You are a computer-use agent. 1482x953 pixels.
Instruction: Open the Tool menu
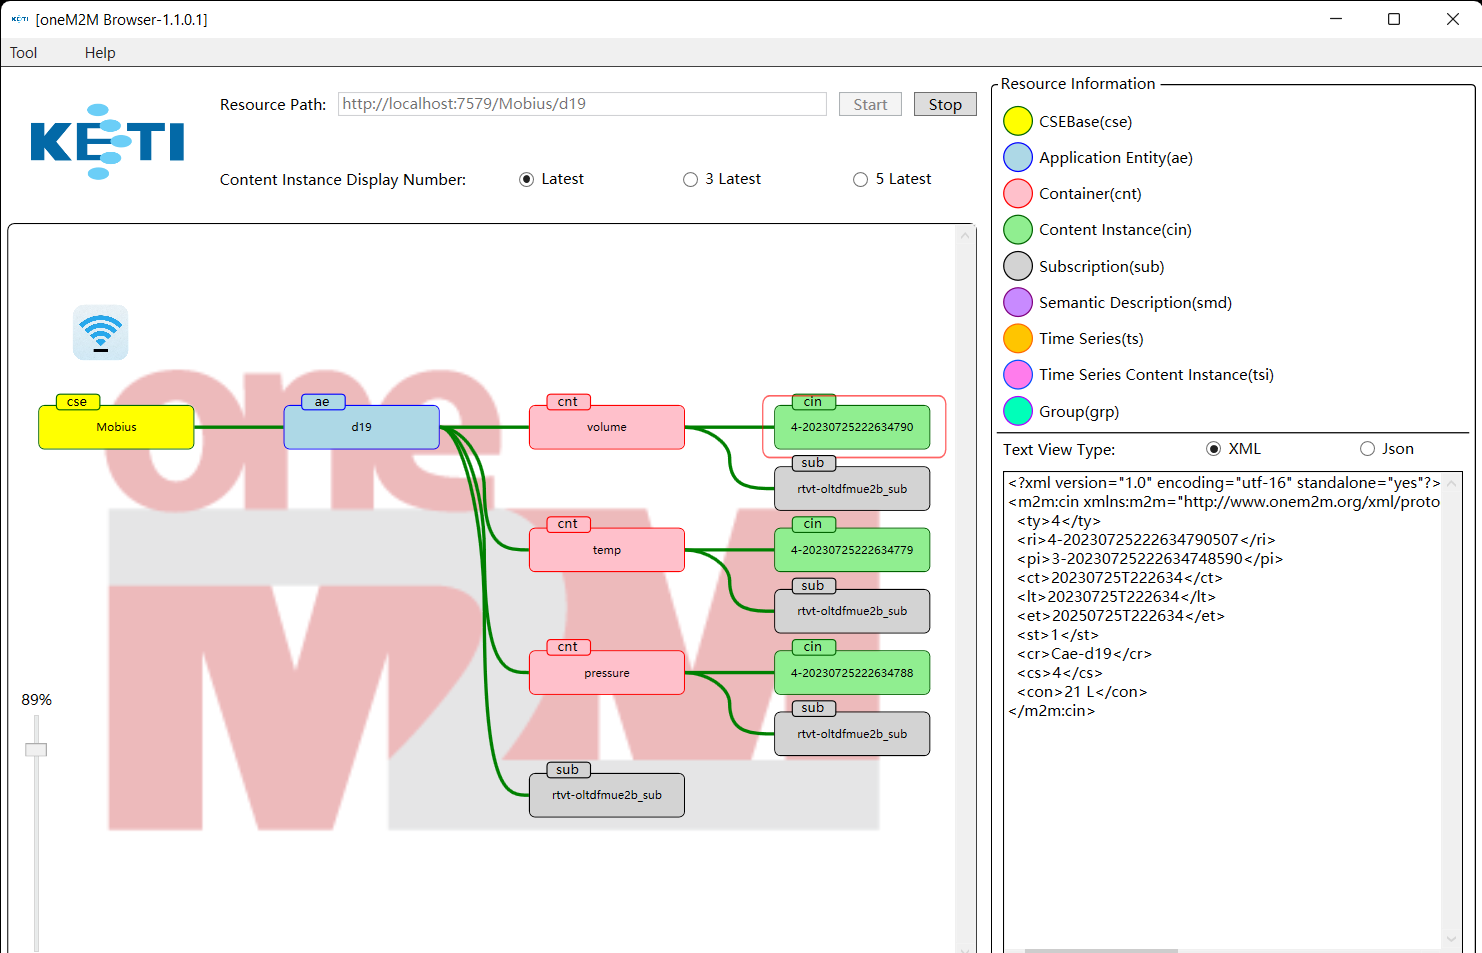pyautogui.click(x=23, y=53)
